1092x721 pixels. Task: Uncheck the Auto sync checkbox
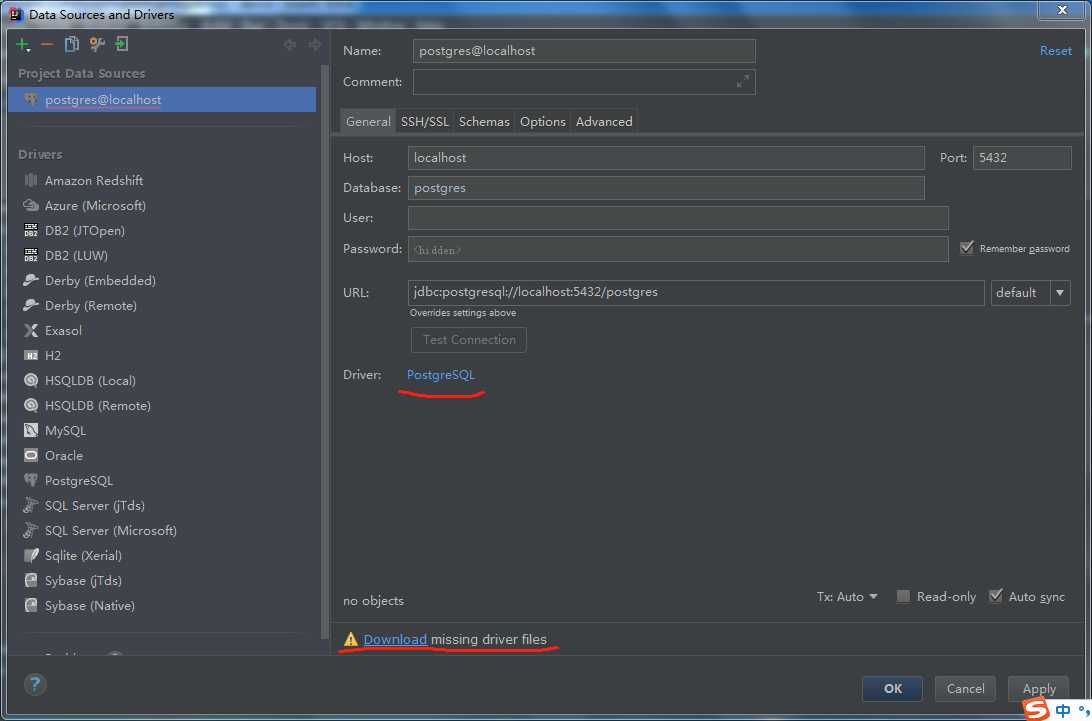coord(996,596)
